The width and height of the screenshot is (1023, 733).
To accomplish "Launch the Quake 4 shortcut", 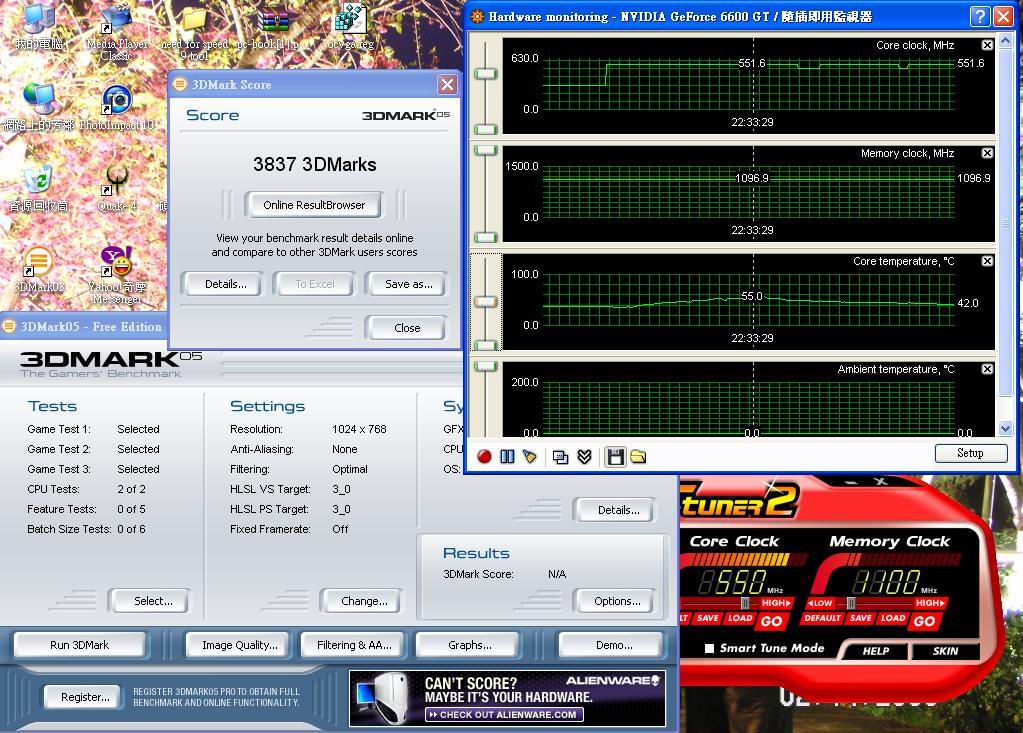I will pyautogui.click(x=117, y=188).
